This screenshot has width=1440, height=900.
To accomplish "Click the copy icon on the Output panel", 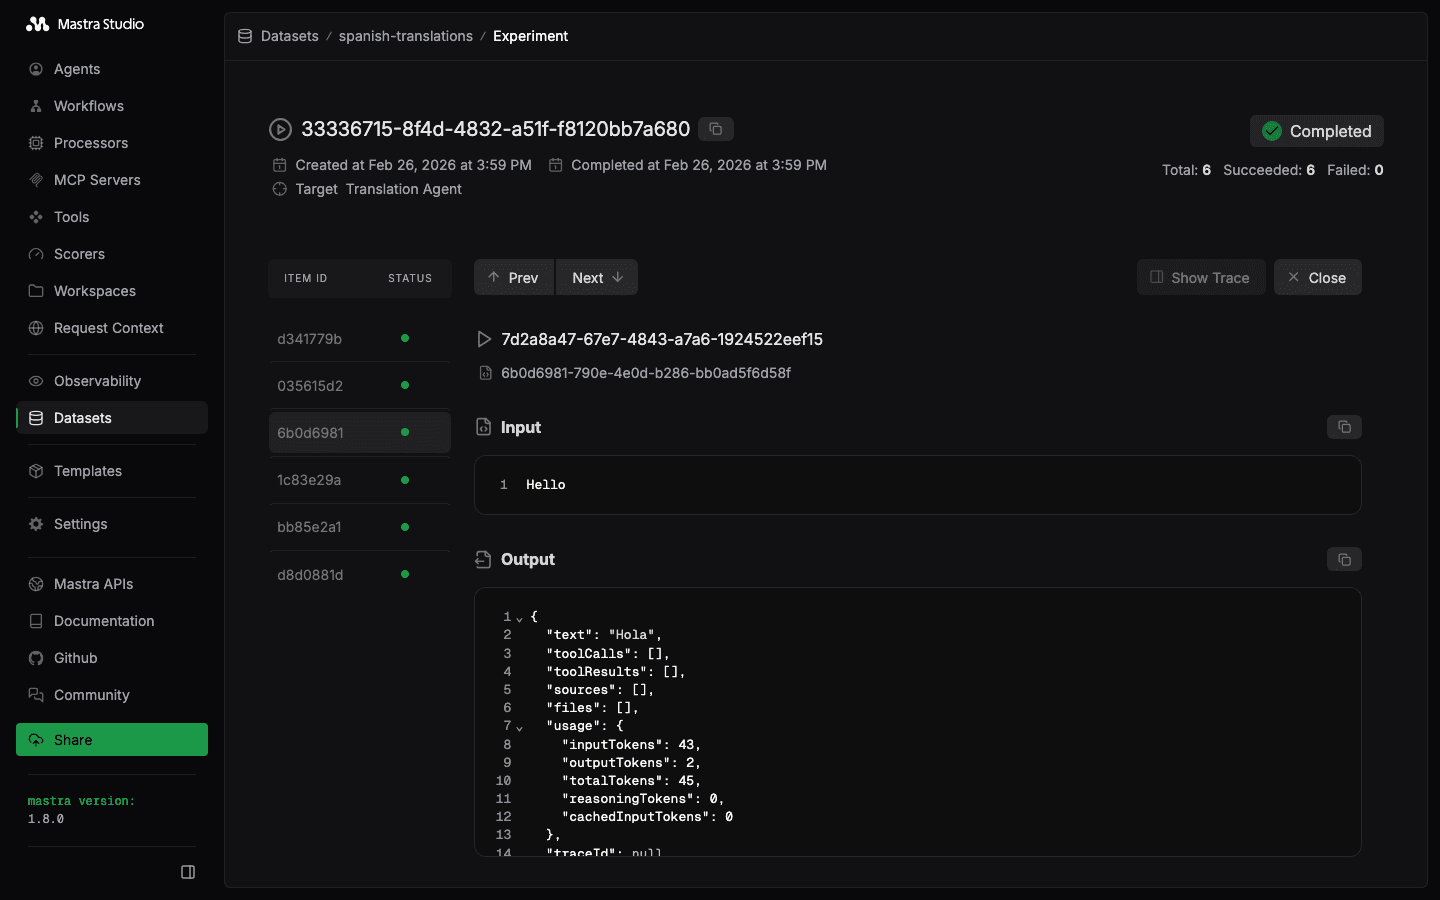I will coord(1344,559).
